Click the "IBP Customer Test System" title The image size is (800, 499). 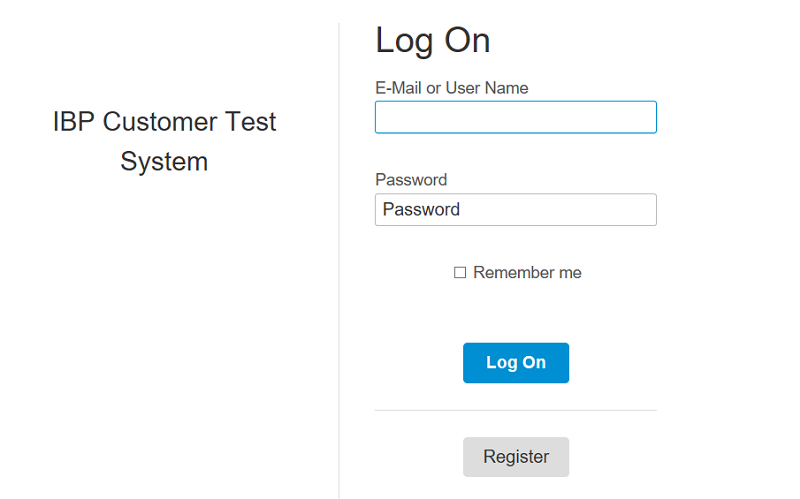click(x=164, y=141)
